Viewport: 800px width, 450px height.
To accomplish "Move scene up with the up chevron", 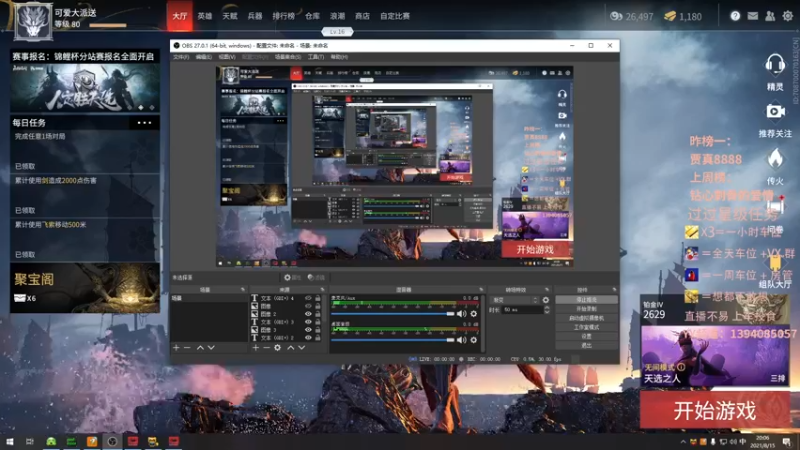I will (200, 347).
